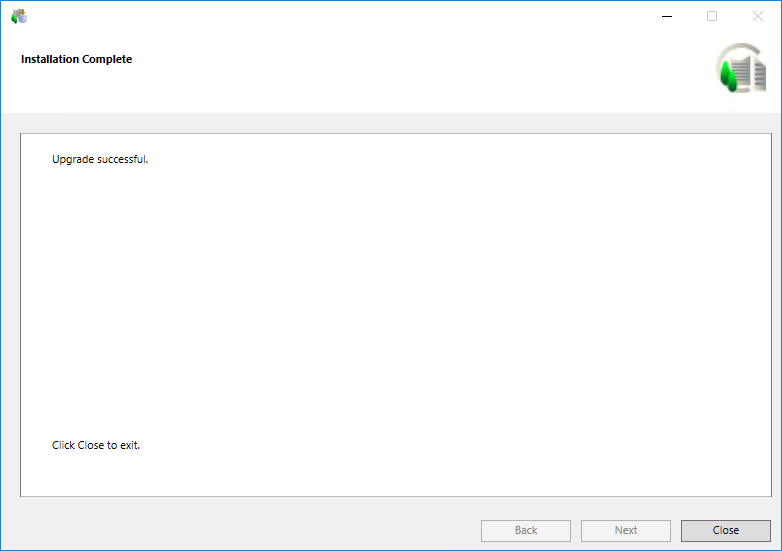Minimize the installer window
Screen dimensions: 782x551
[x=667, y=16]
